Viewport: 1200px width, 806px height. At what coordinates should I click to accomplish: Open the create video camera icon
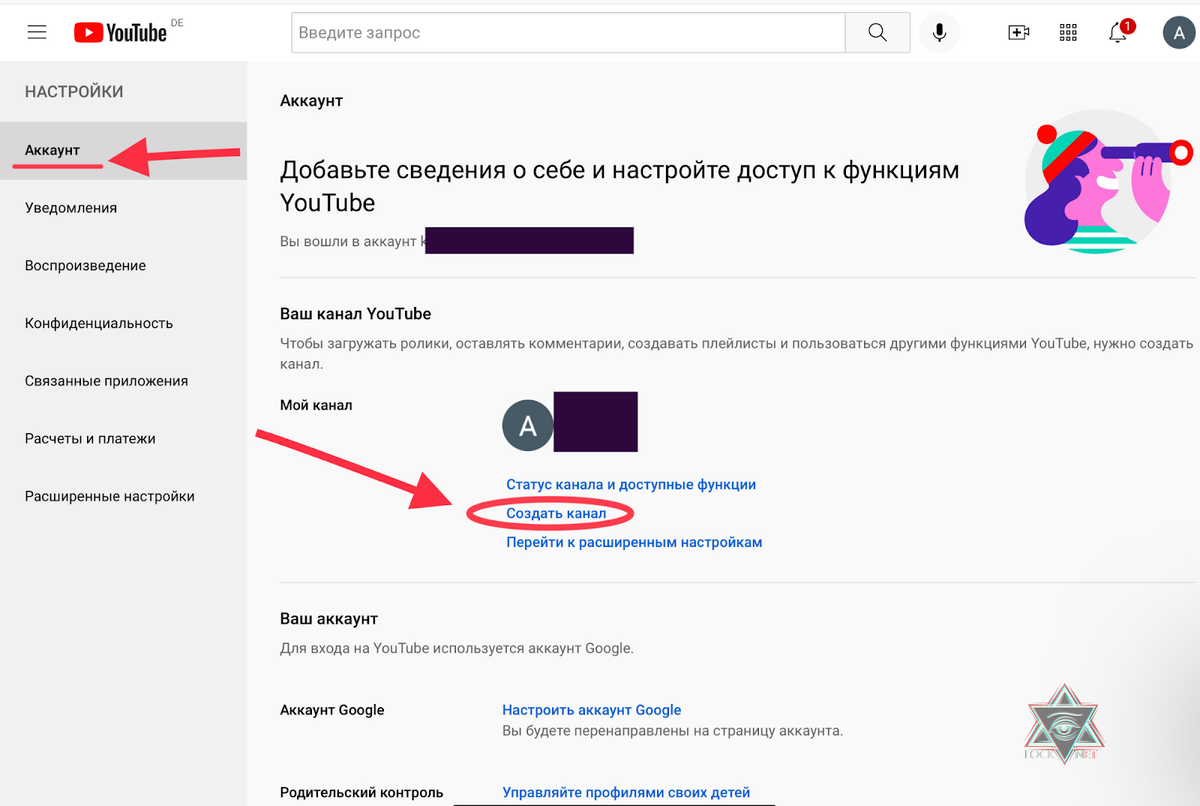pos(1018,33)
